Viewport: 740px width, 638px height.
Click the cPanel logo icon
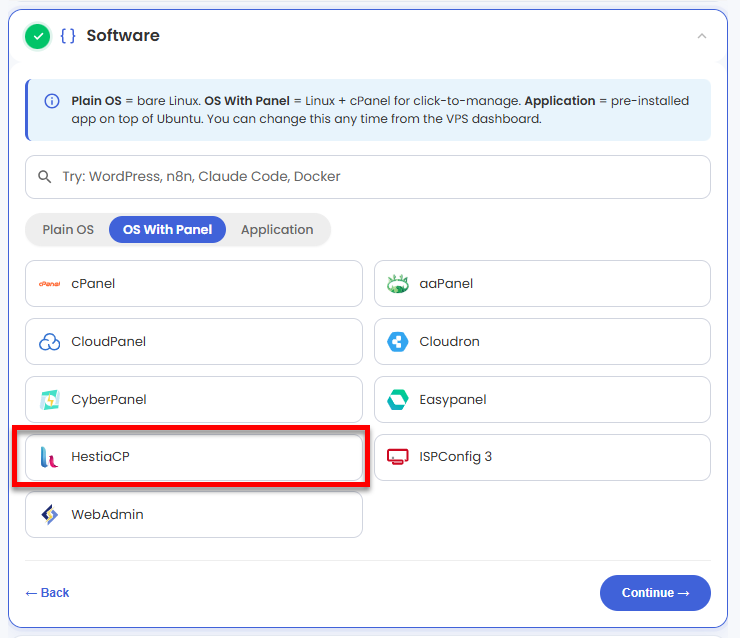pos(50,284)
